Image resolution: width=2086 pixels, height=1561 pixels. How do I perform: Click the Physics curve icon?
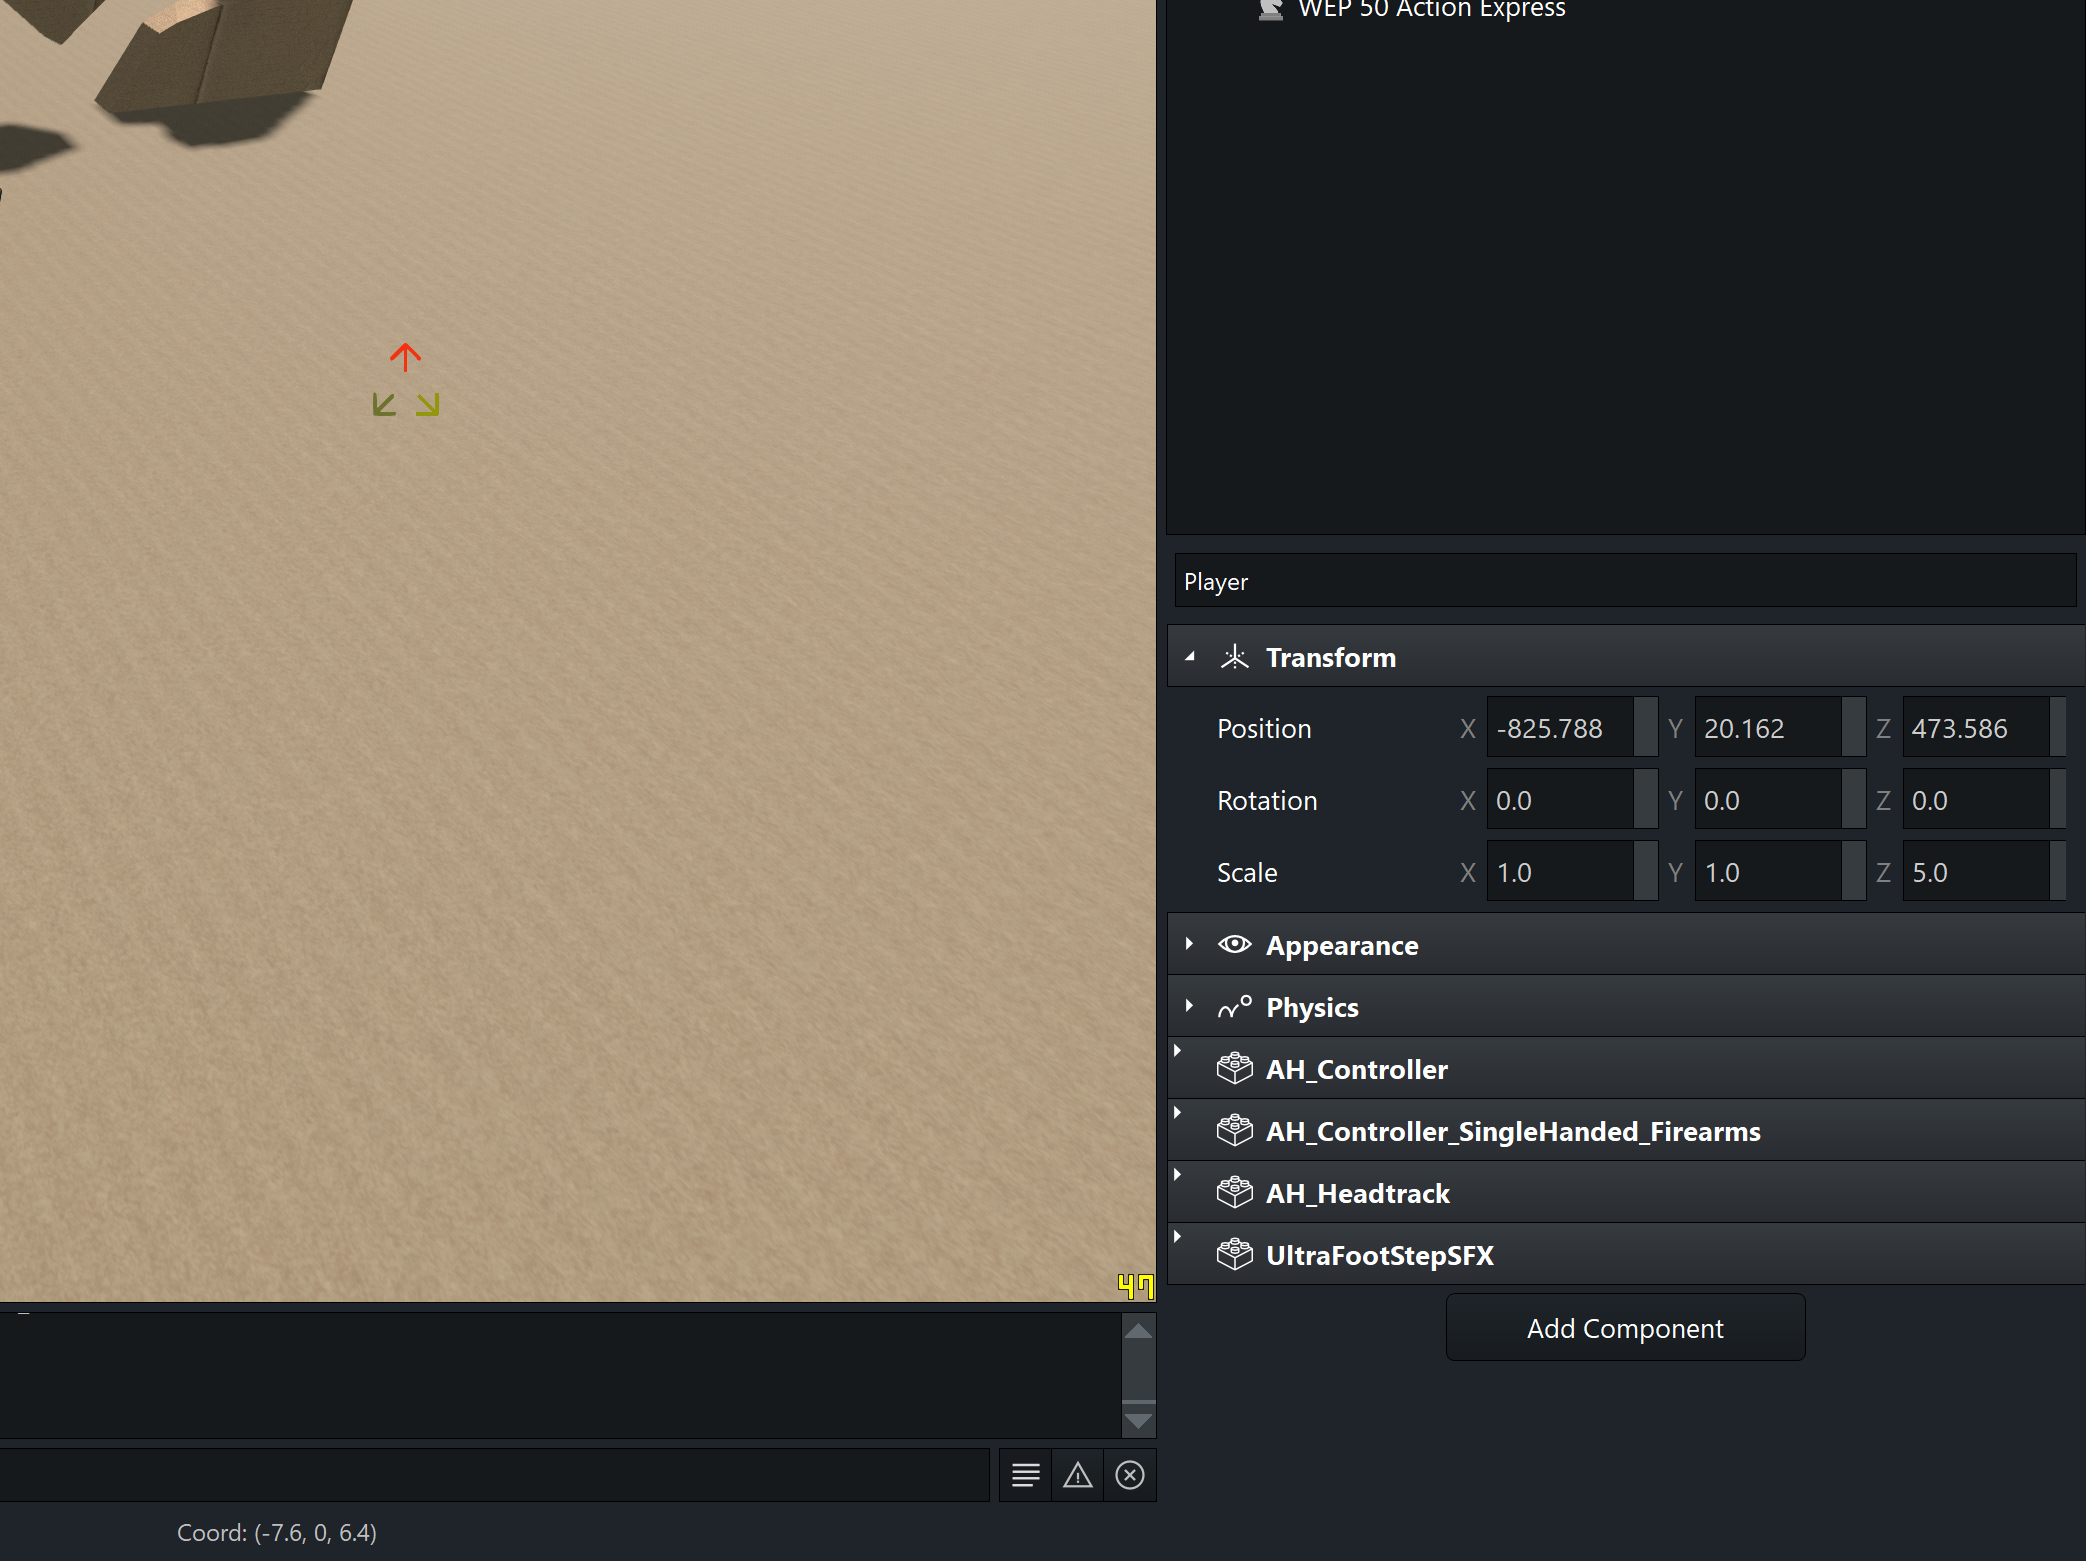[1235, 1007]
